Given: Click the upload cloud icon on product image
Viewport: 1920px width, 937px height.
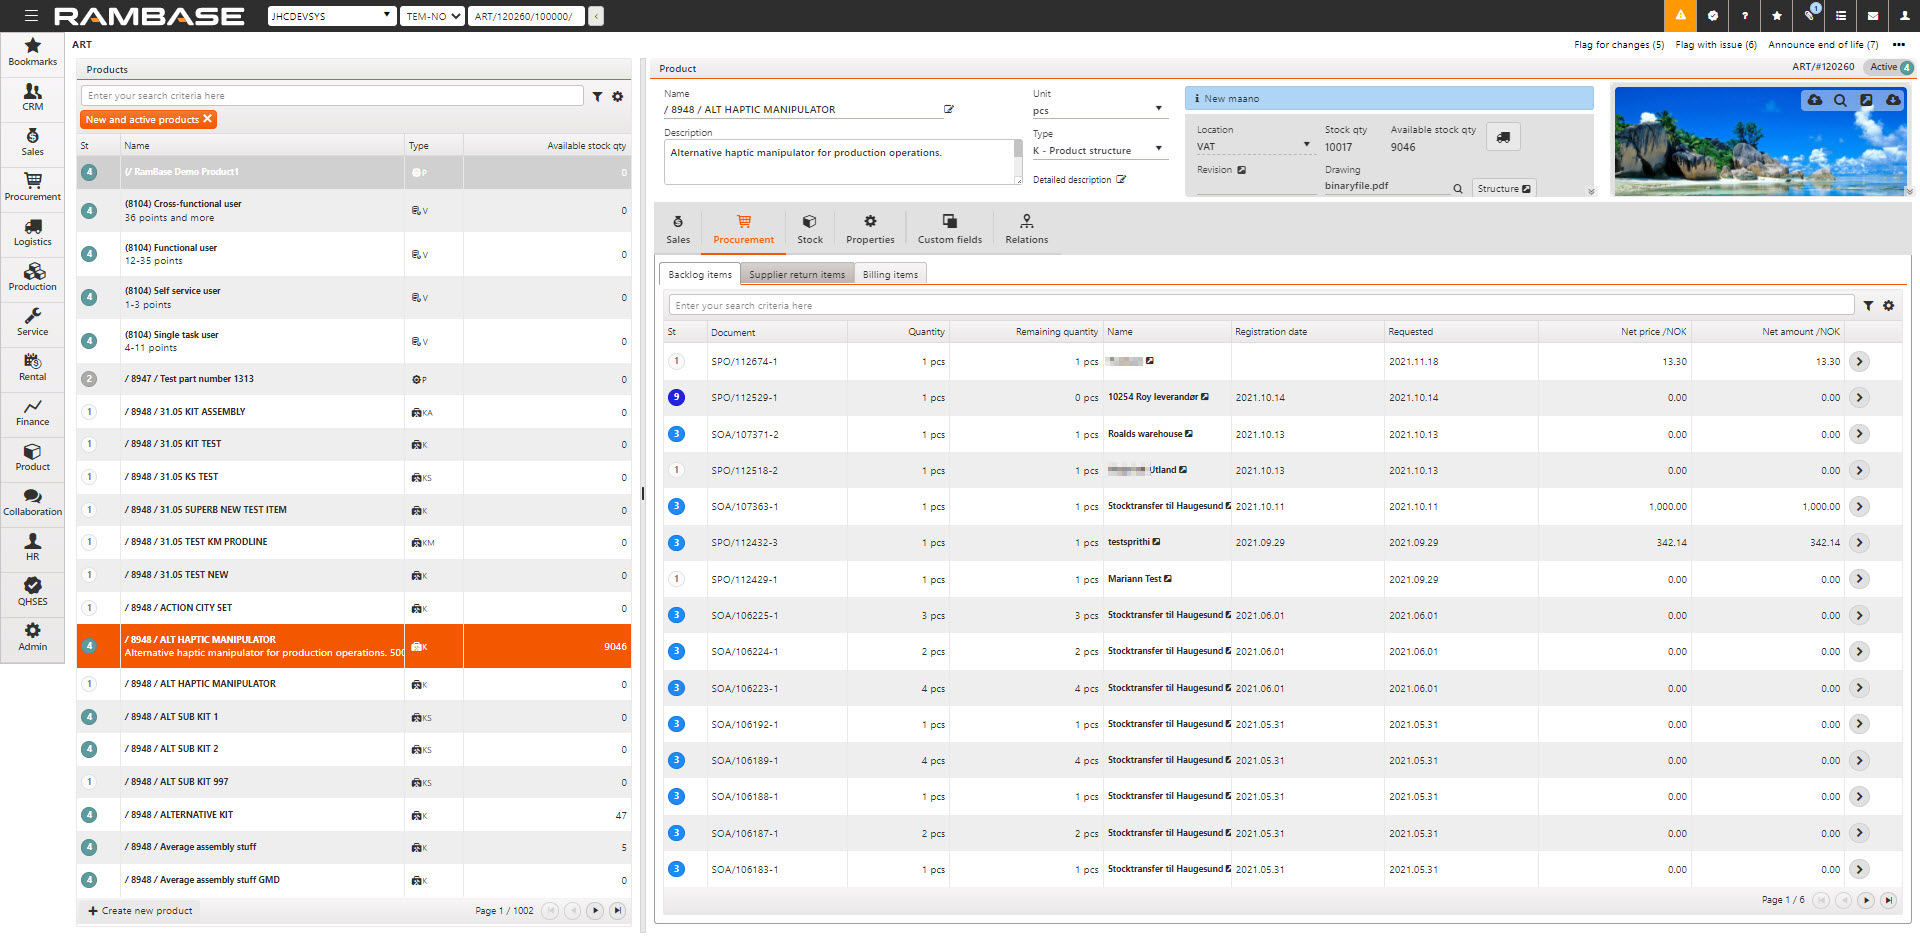Looking at the screenshot, I should 1814,101.
